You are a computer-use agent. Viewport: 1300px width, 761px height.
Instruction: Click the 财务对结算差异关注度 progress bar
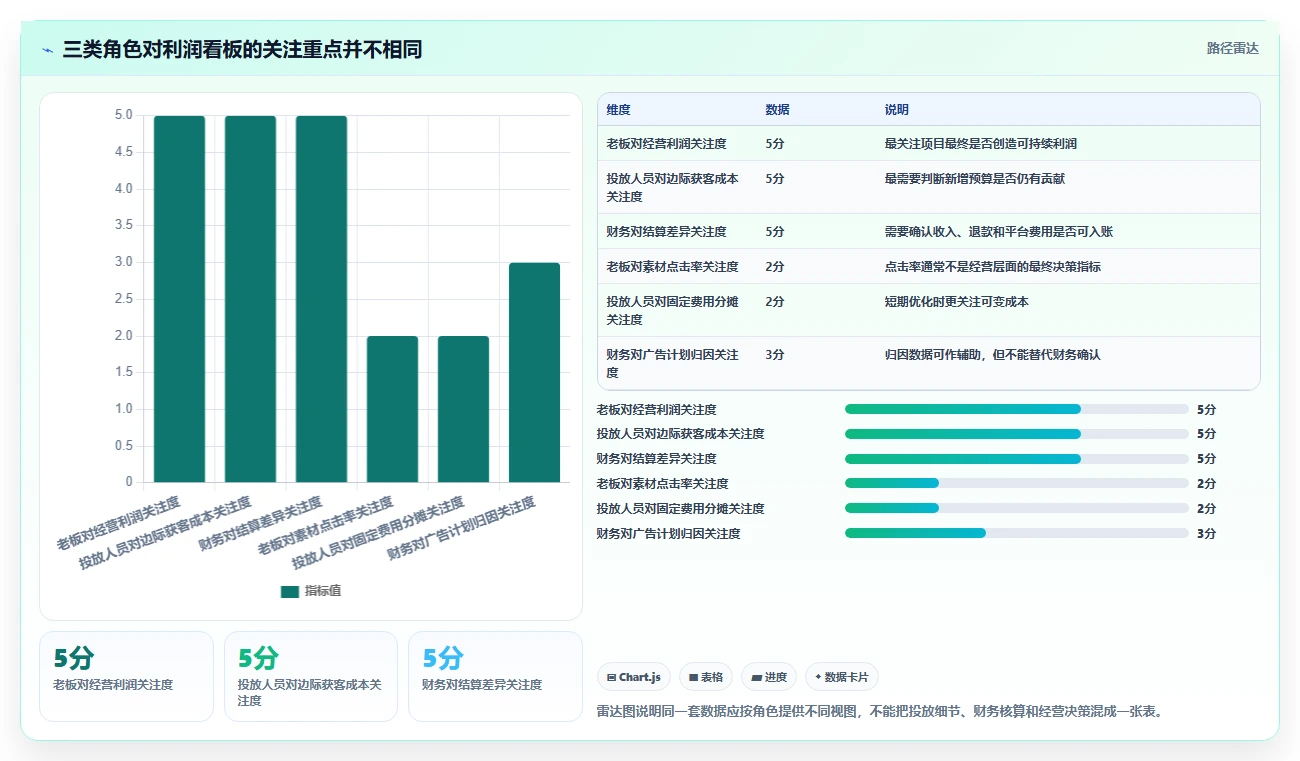tap(1017, 459)
